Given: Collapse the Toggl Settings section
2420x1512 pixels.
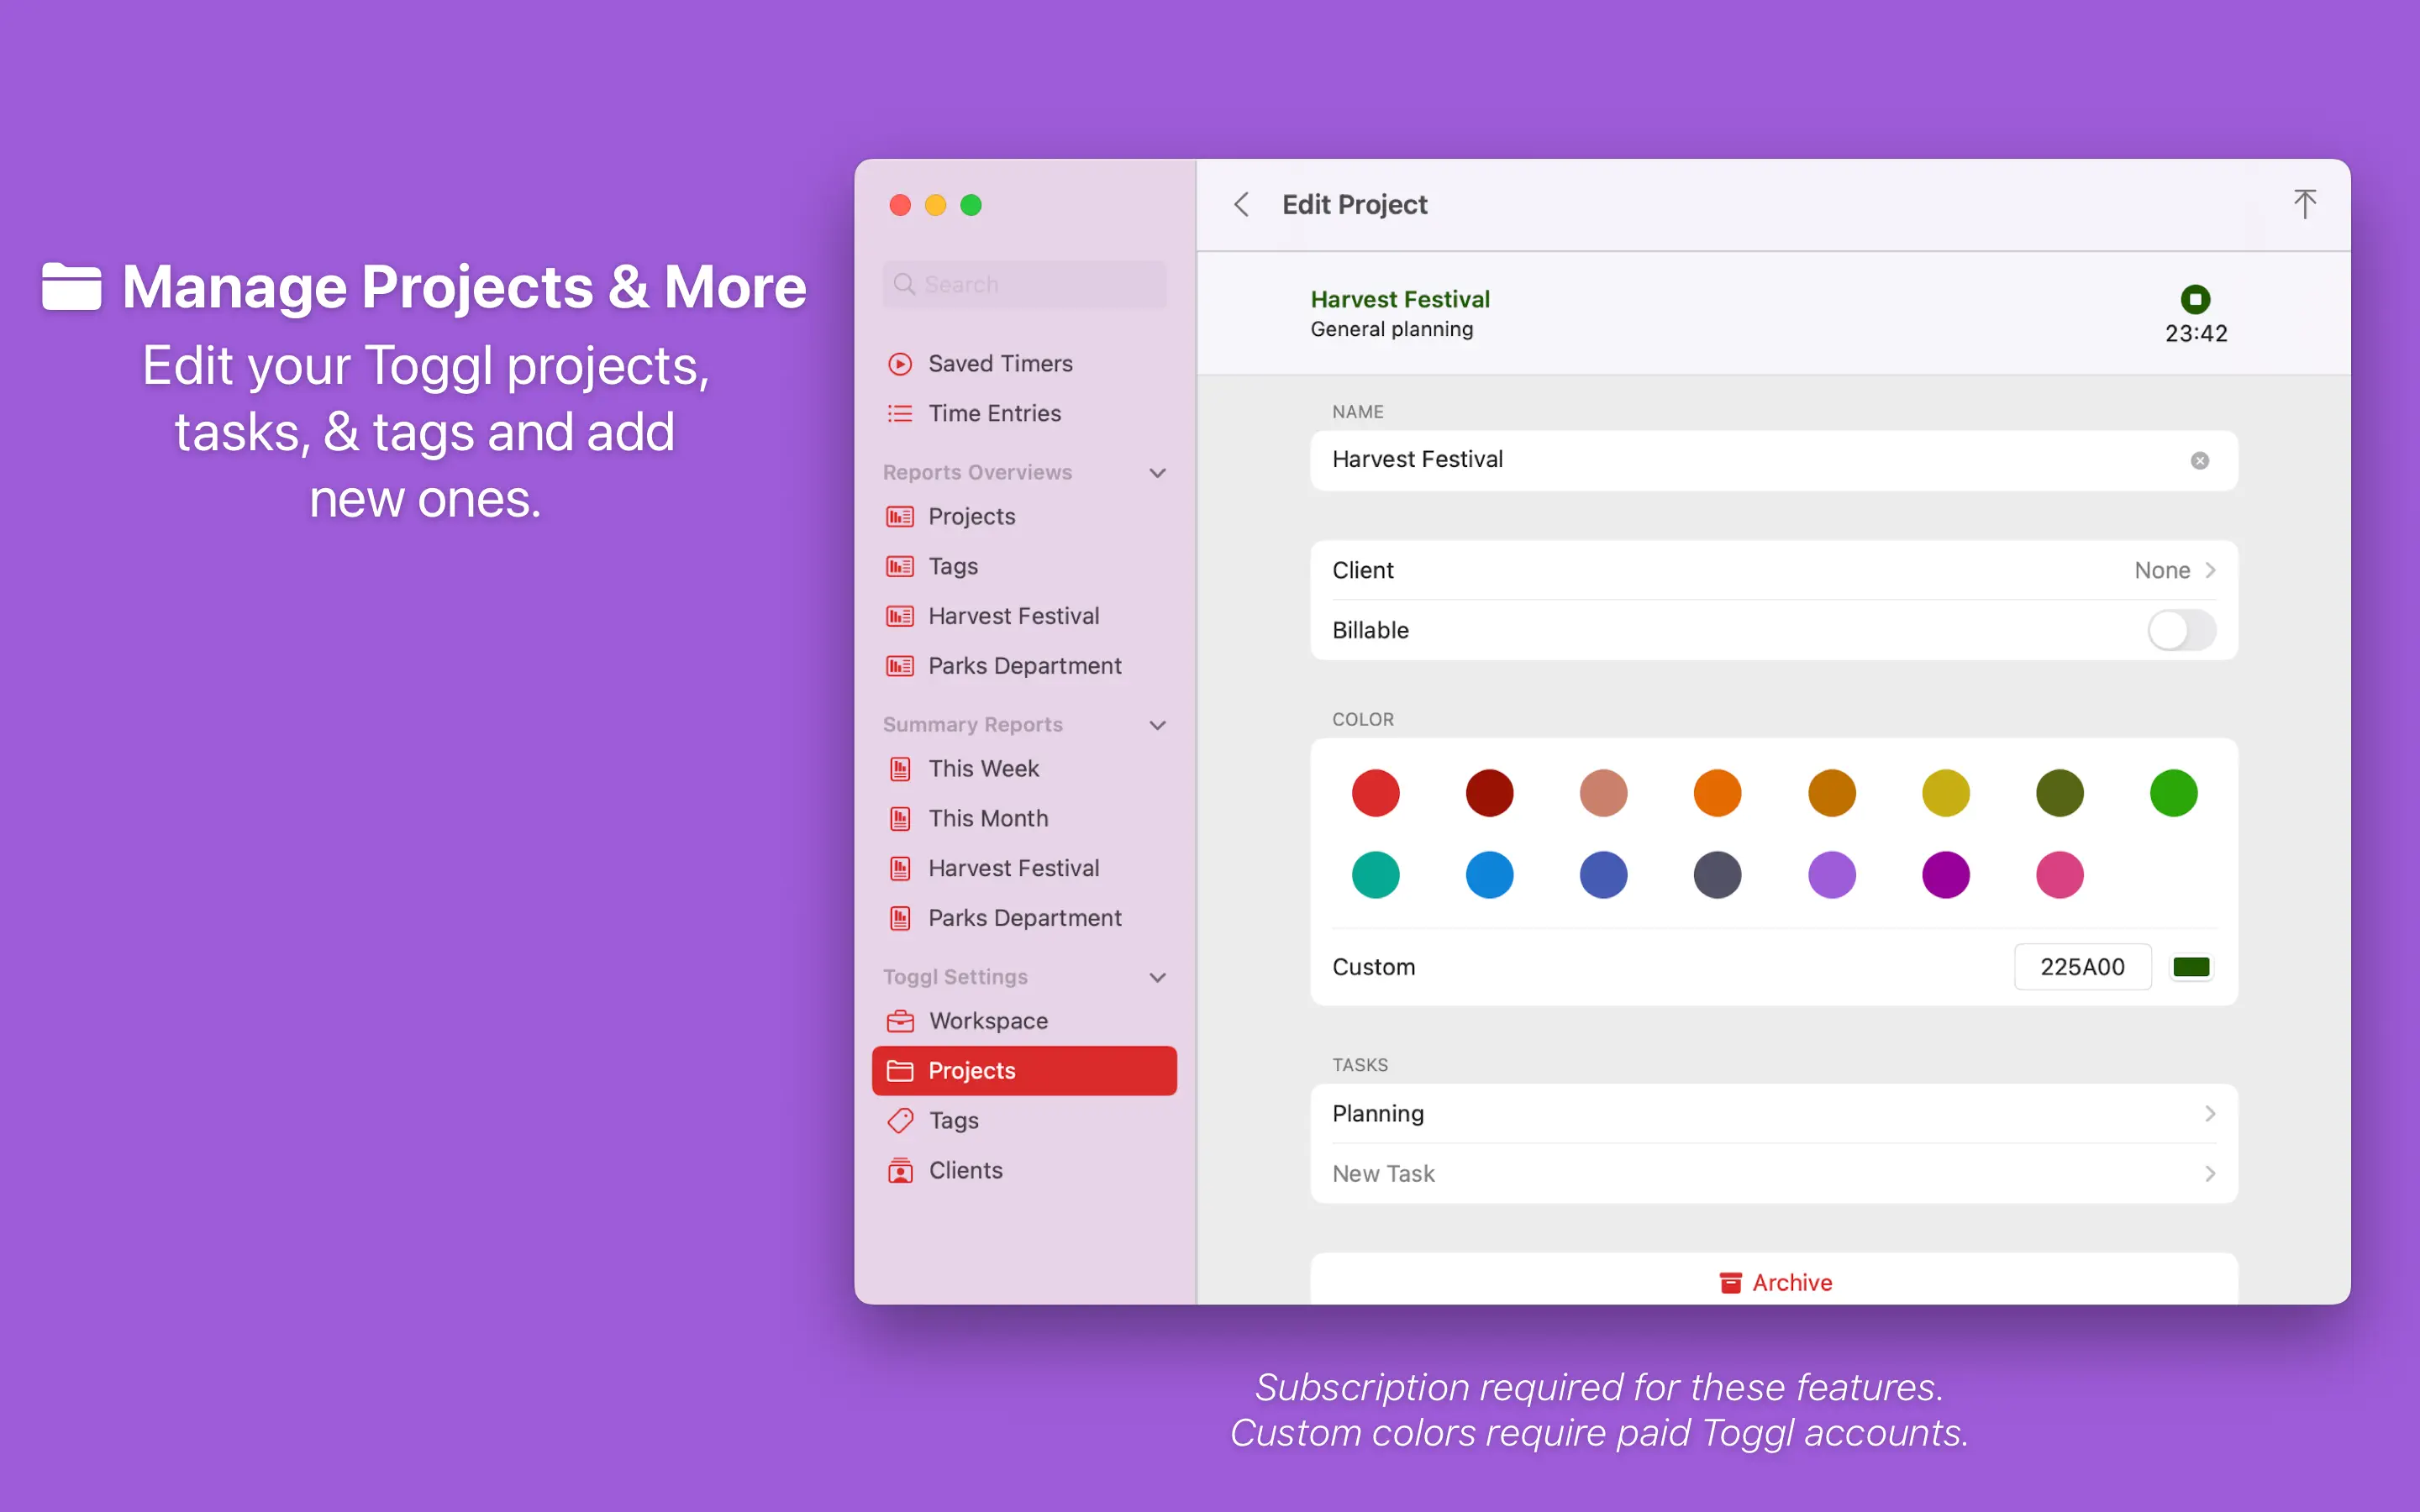Looking at the screenshot, I should point(1157,977).
